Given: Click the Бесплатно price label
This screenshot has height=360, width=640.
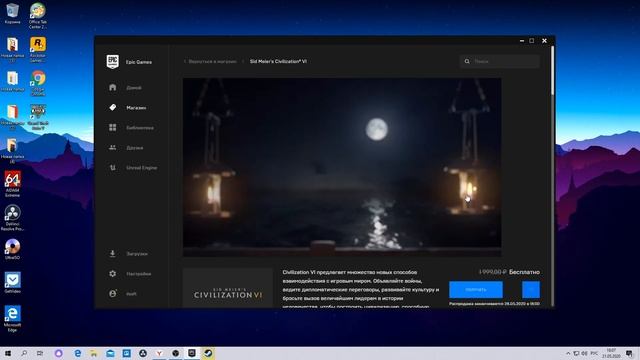Looking at the screenshot, I should coord(524,272).
